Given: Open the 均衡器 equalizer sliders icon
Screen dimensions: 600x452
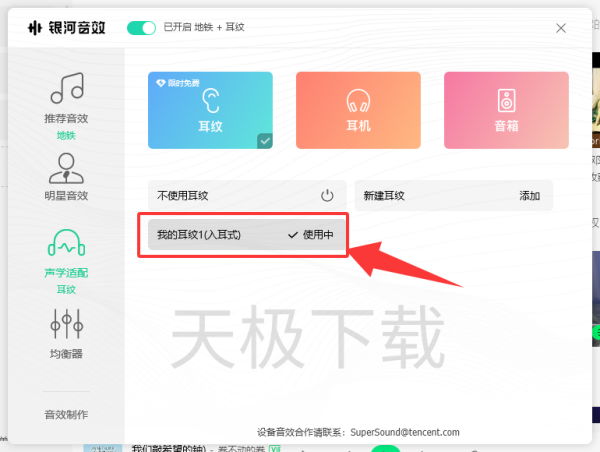Looking at the screenshot, I should click(66, 323).
